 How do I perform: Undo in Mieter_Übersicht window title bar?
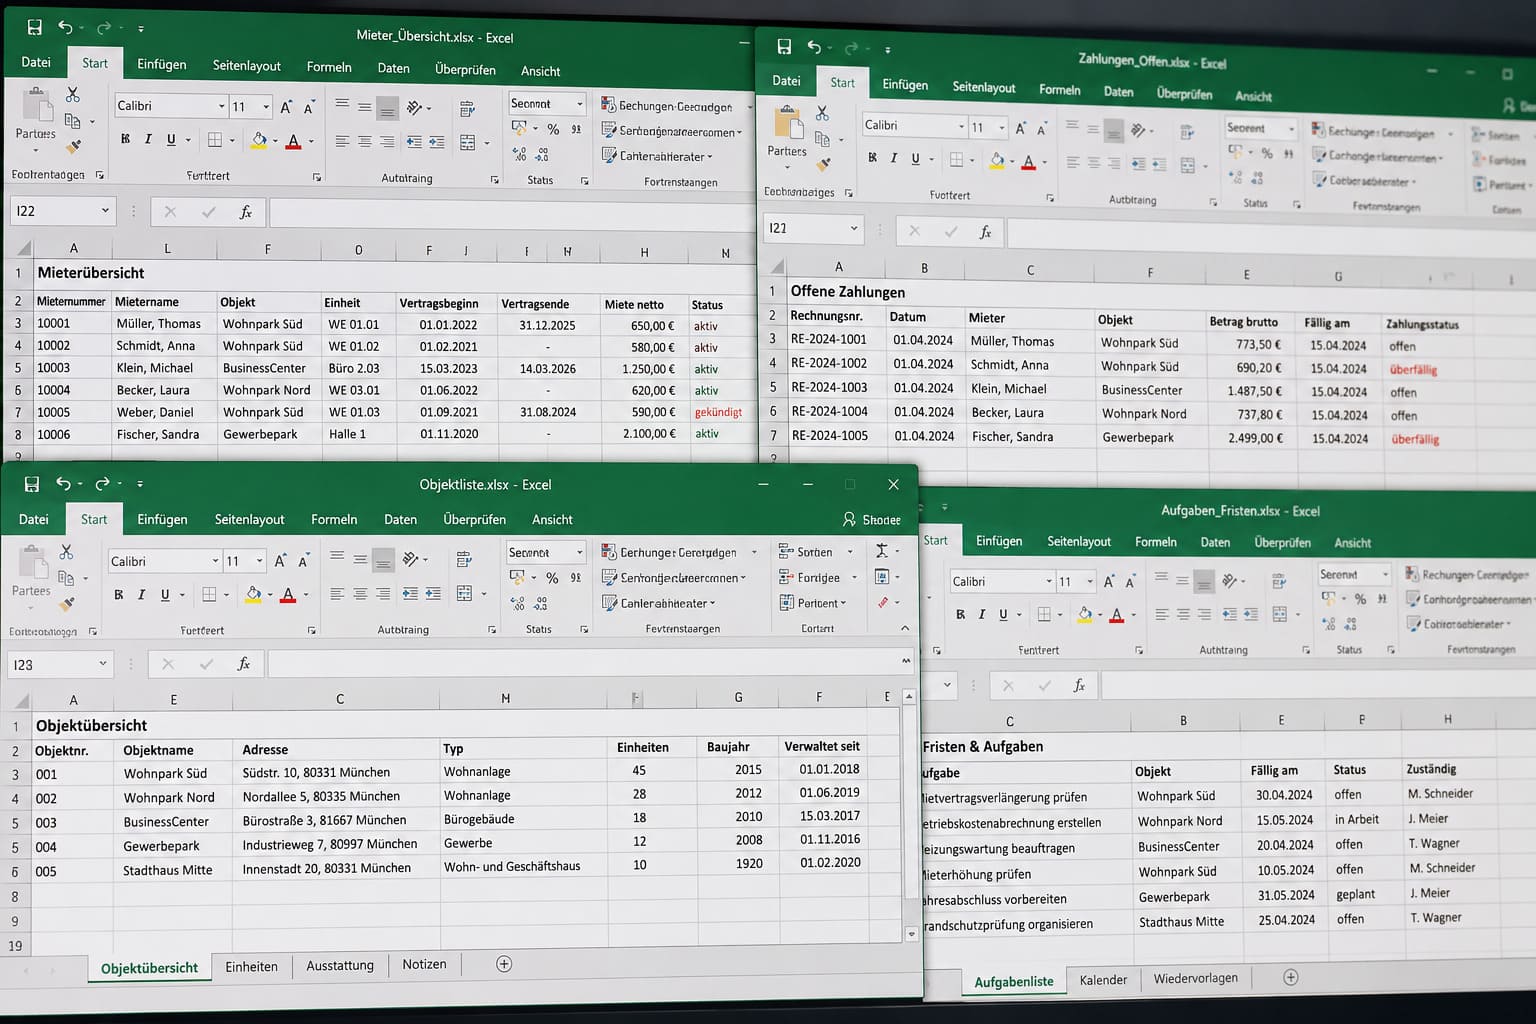coord(66,28)
